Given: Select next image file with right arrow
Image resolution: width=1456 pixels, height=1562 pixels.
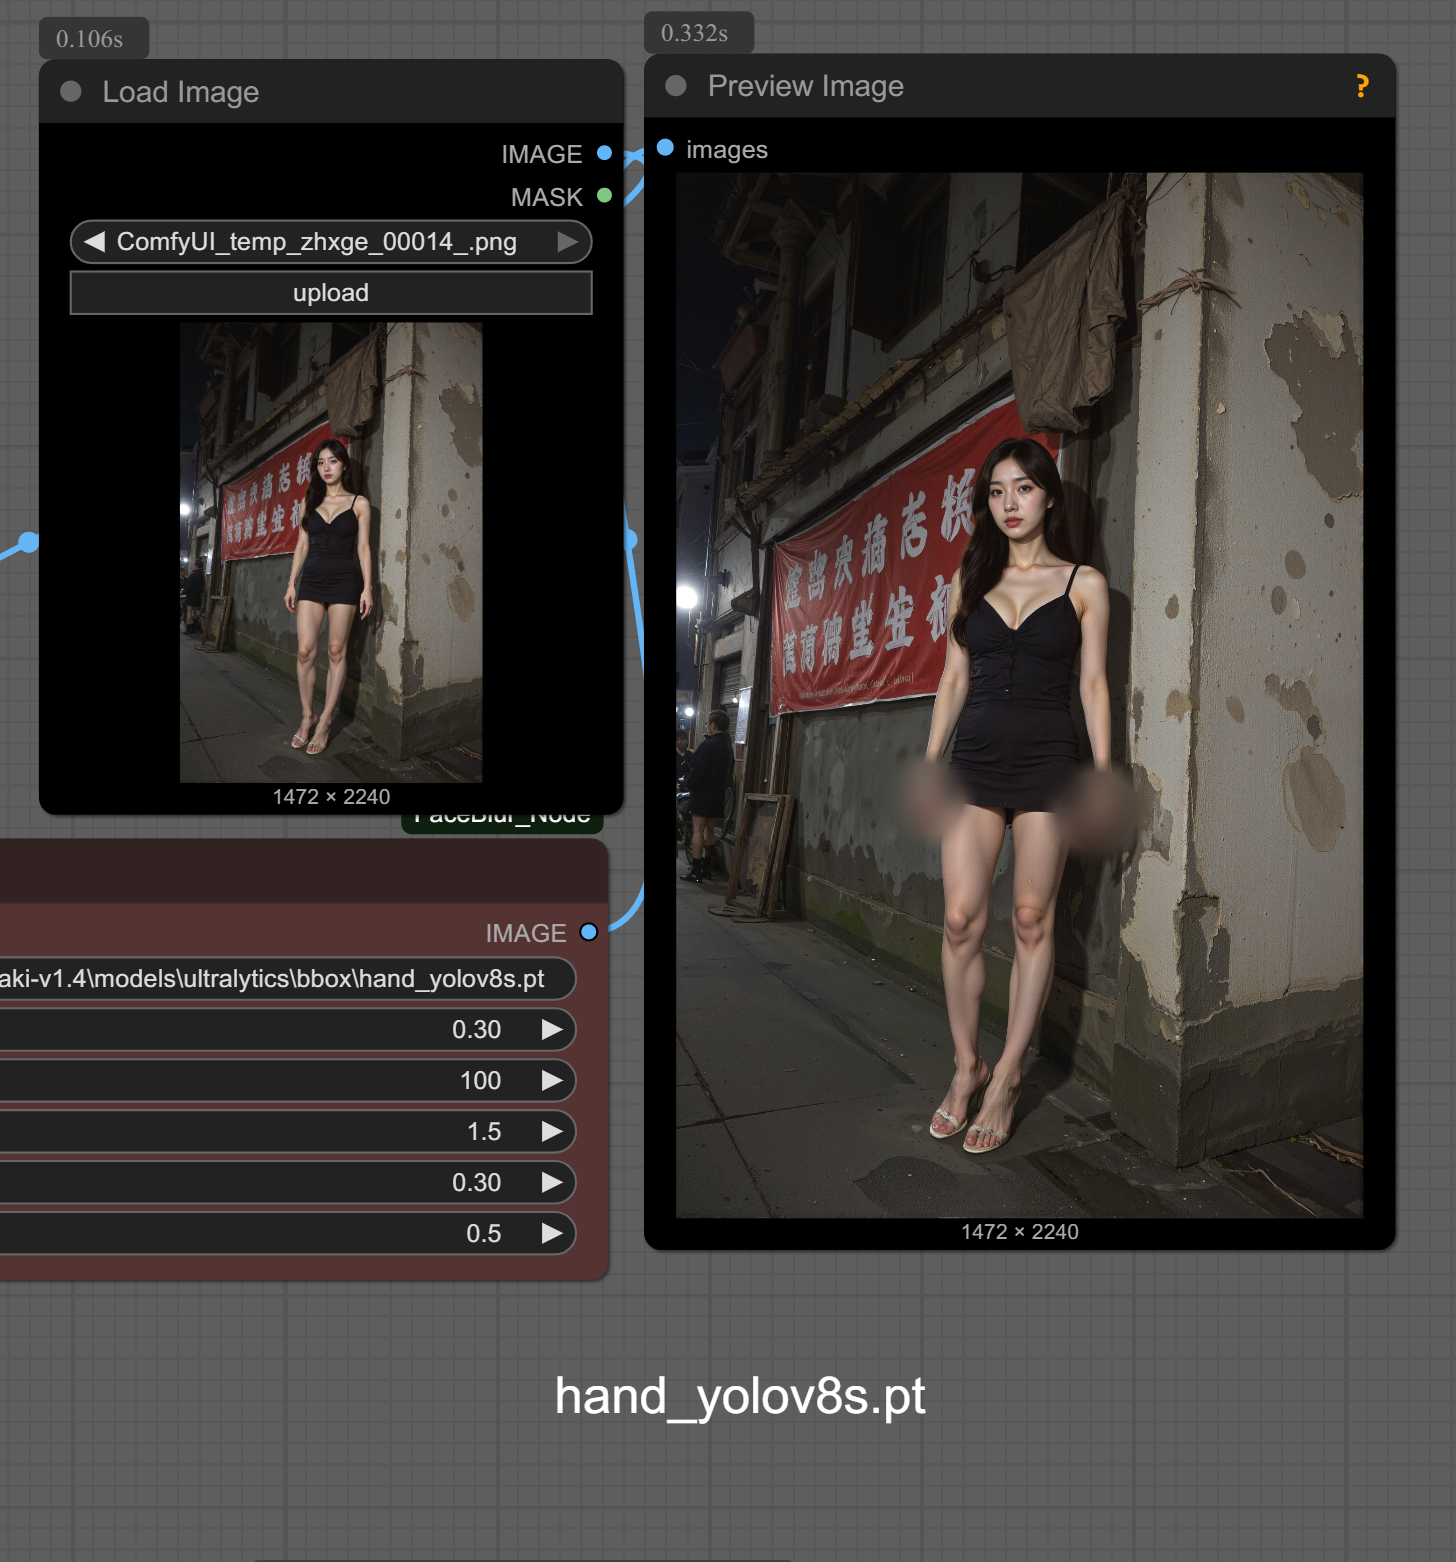Looking at the screenshot, I should click(x=567, y=242).
